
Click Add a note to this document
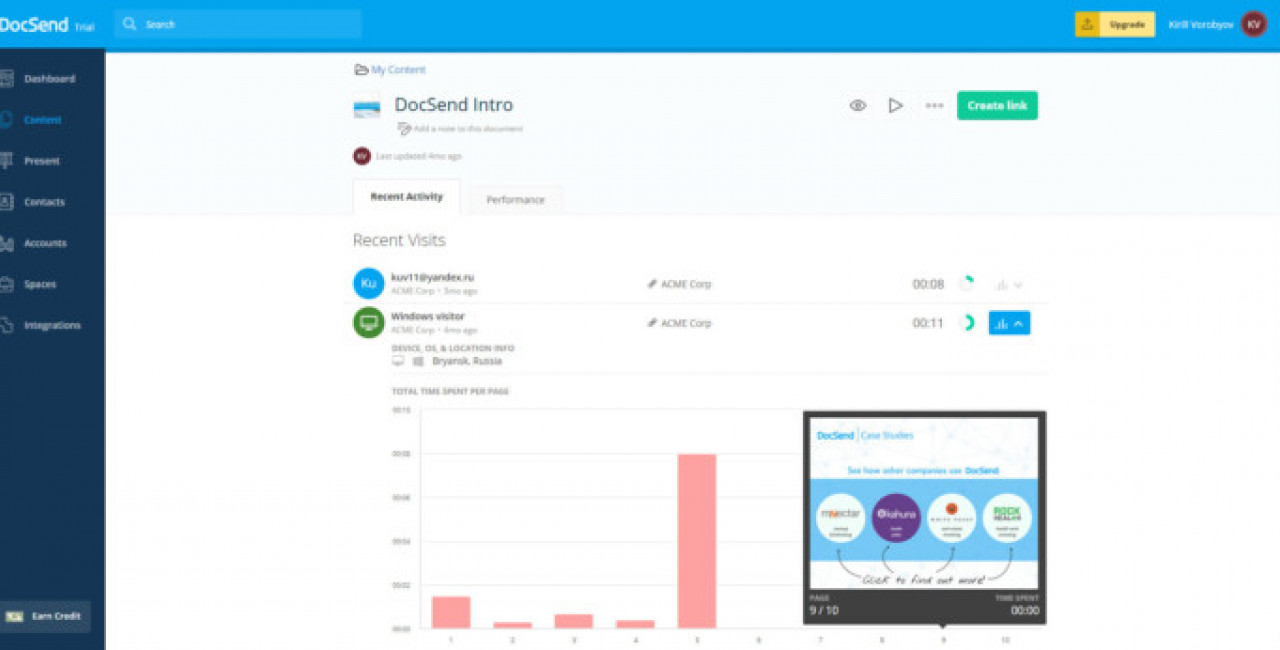coord(468,129)
